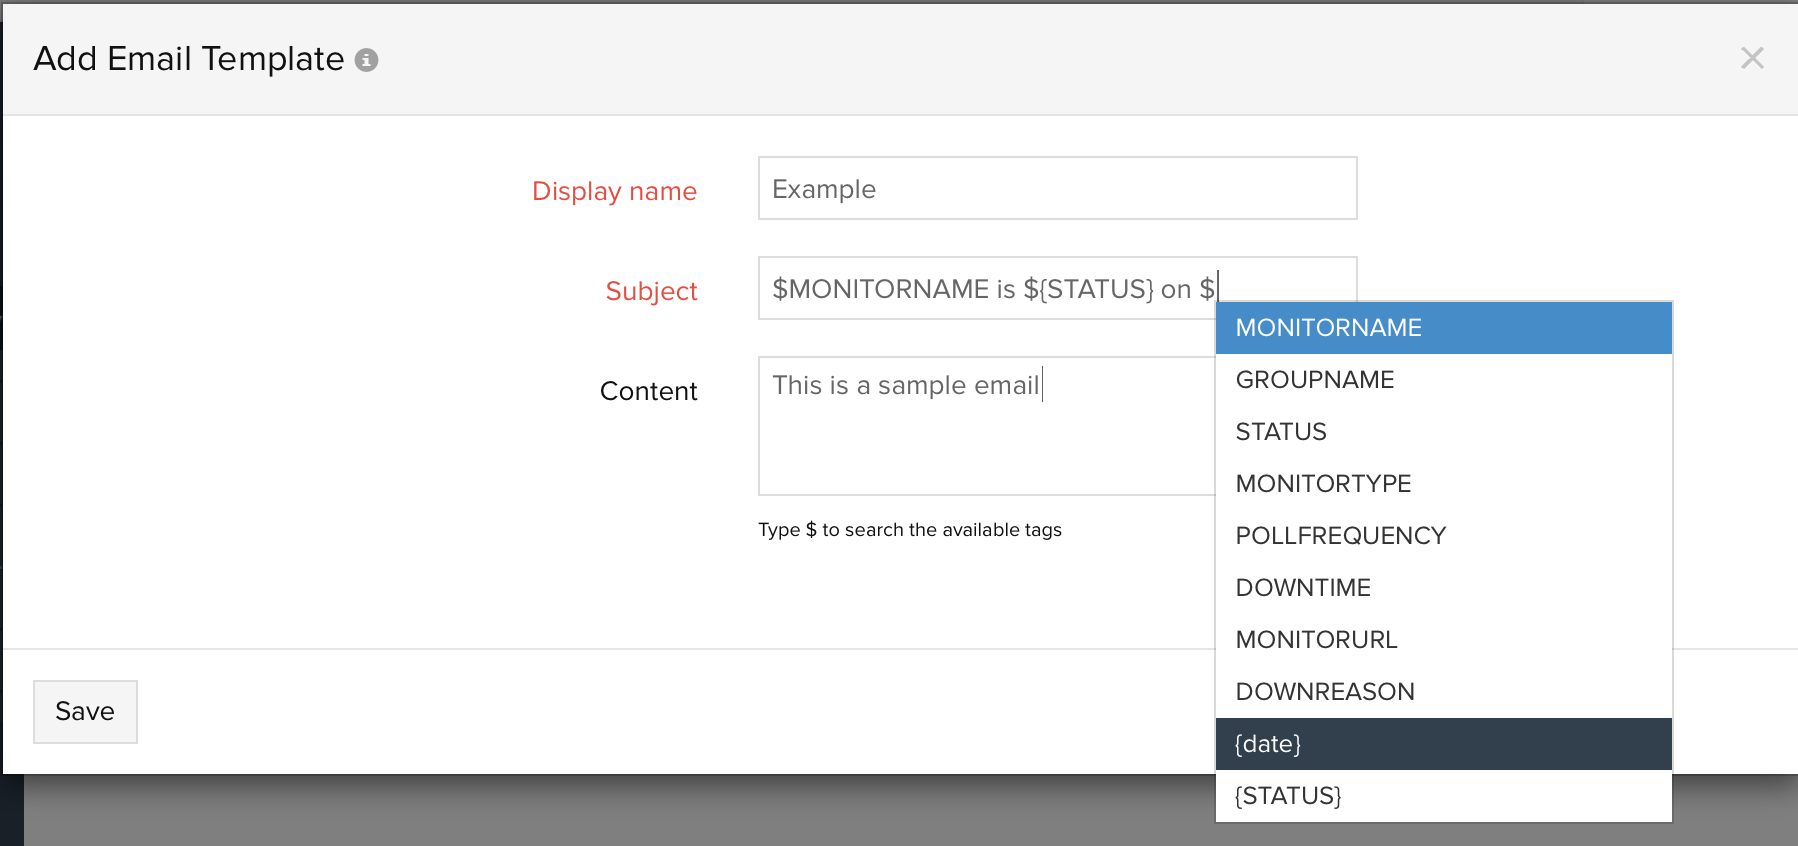Choose the {STATUS} braces tag option

click(1442, 796)
